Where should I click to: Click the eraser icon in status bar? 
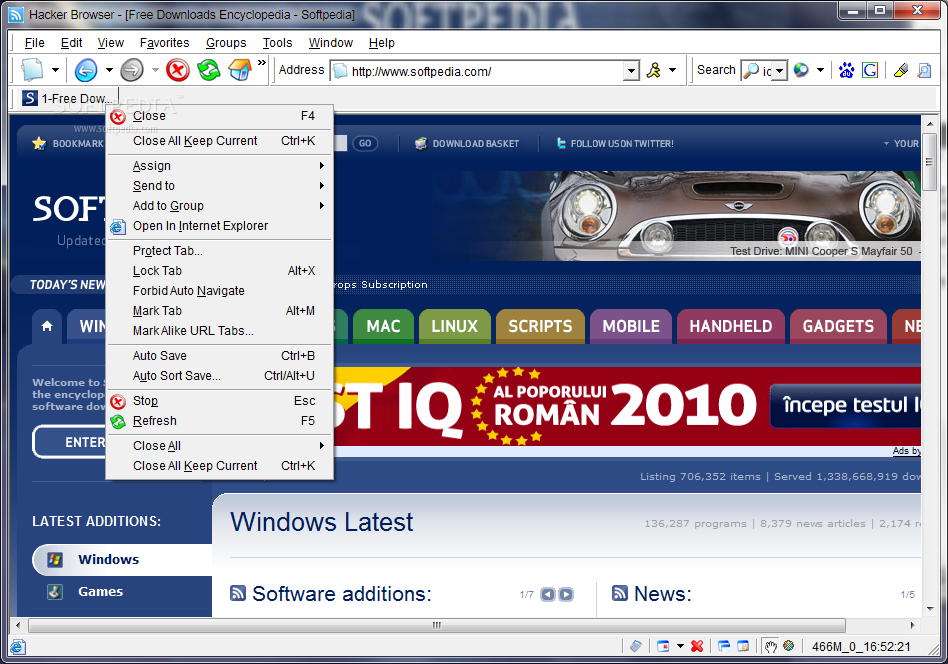click(x=635, y=646)
